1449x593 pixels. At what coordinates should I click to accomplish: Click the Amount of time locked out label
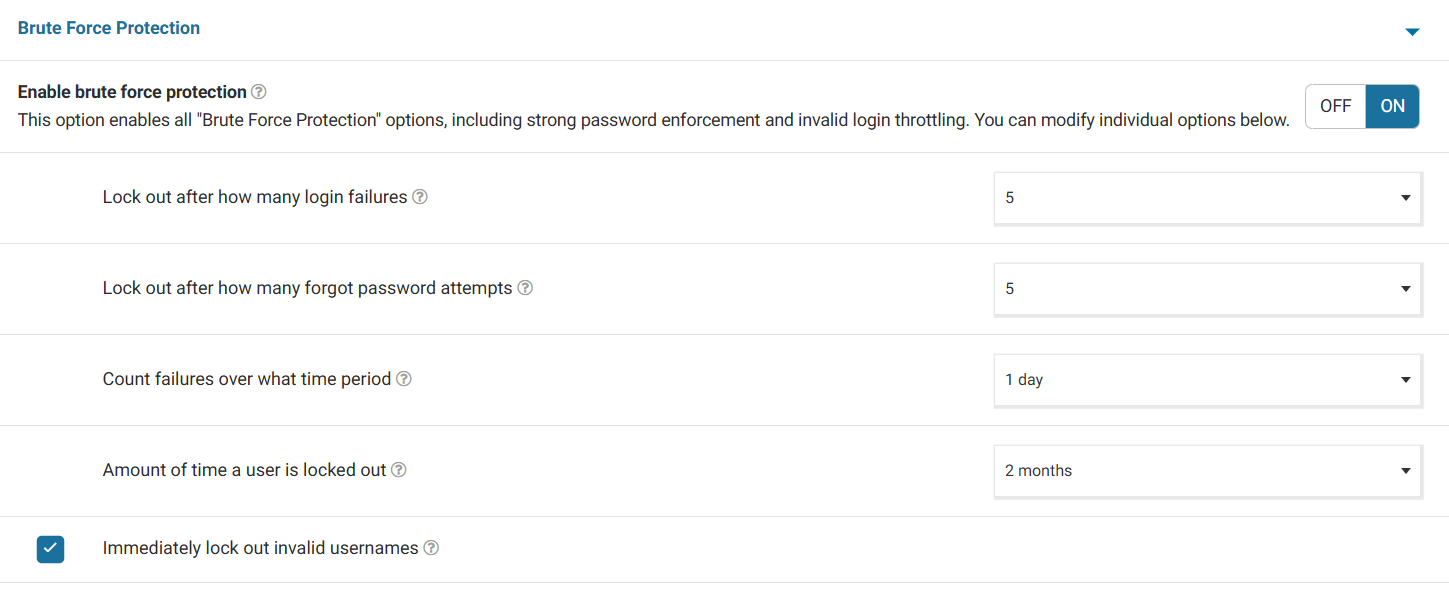point(244,470)
